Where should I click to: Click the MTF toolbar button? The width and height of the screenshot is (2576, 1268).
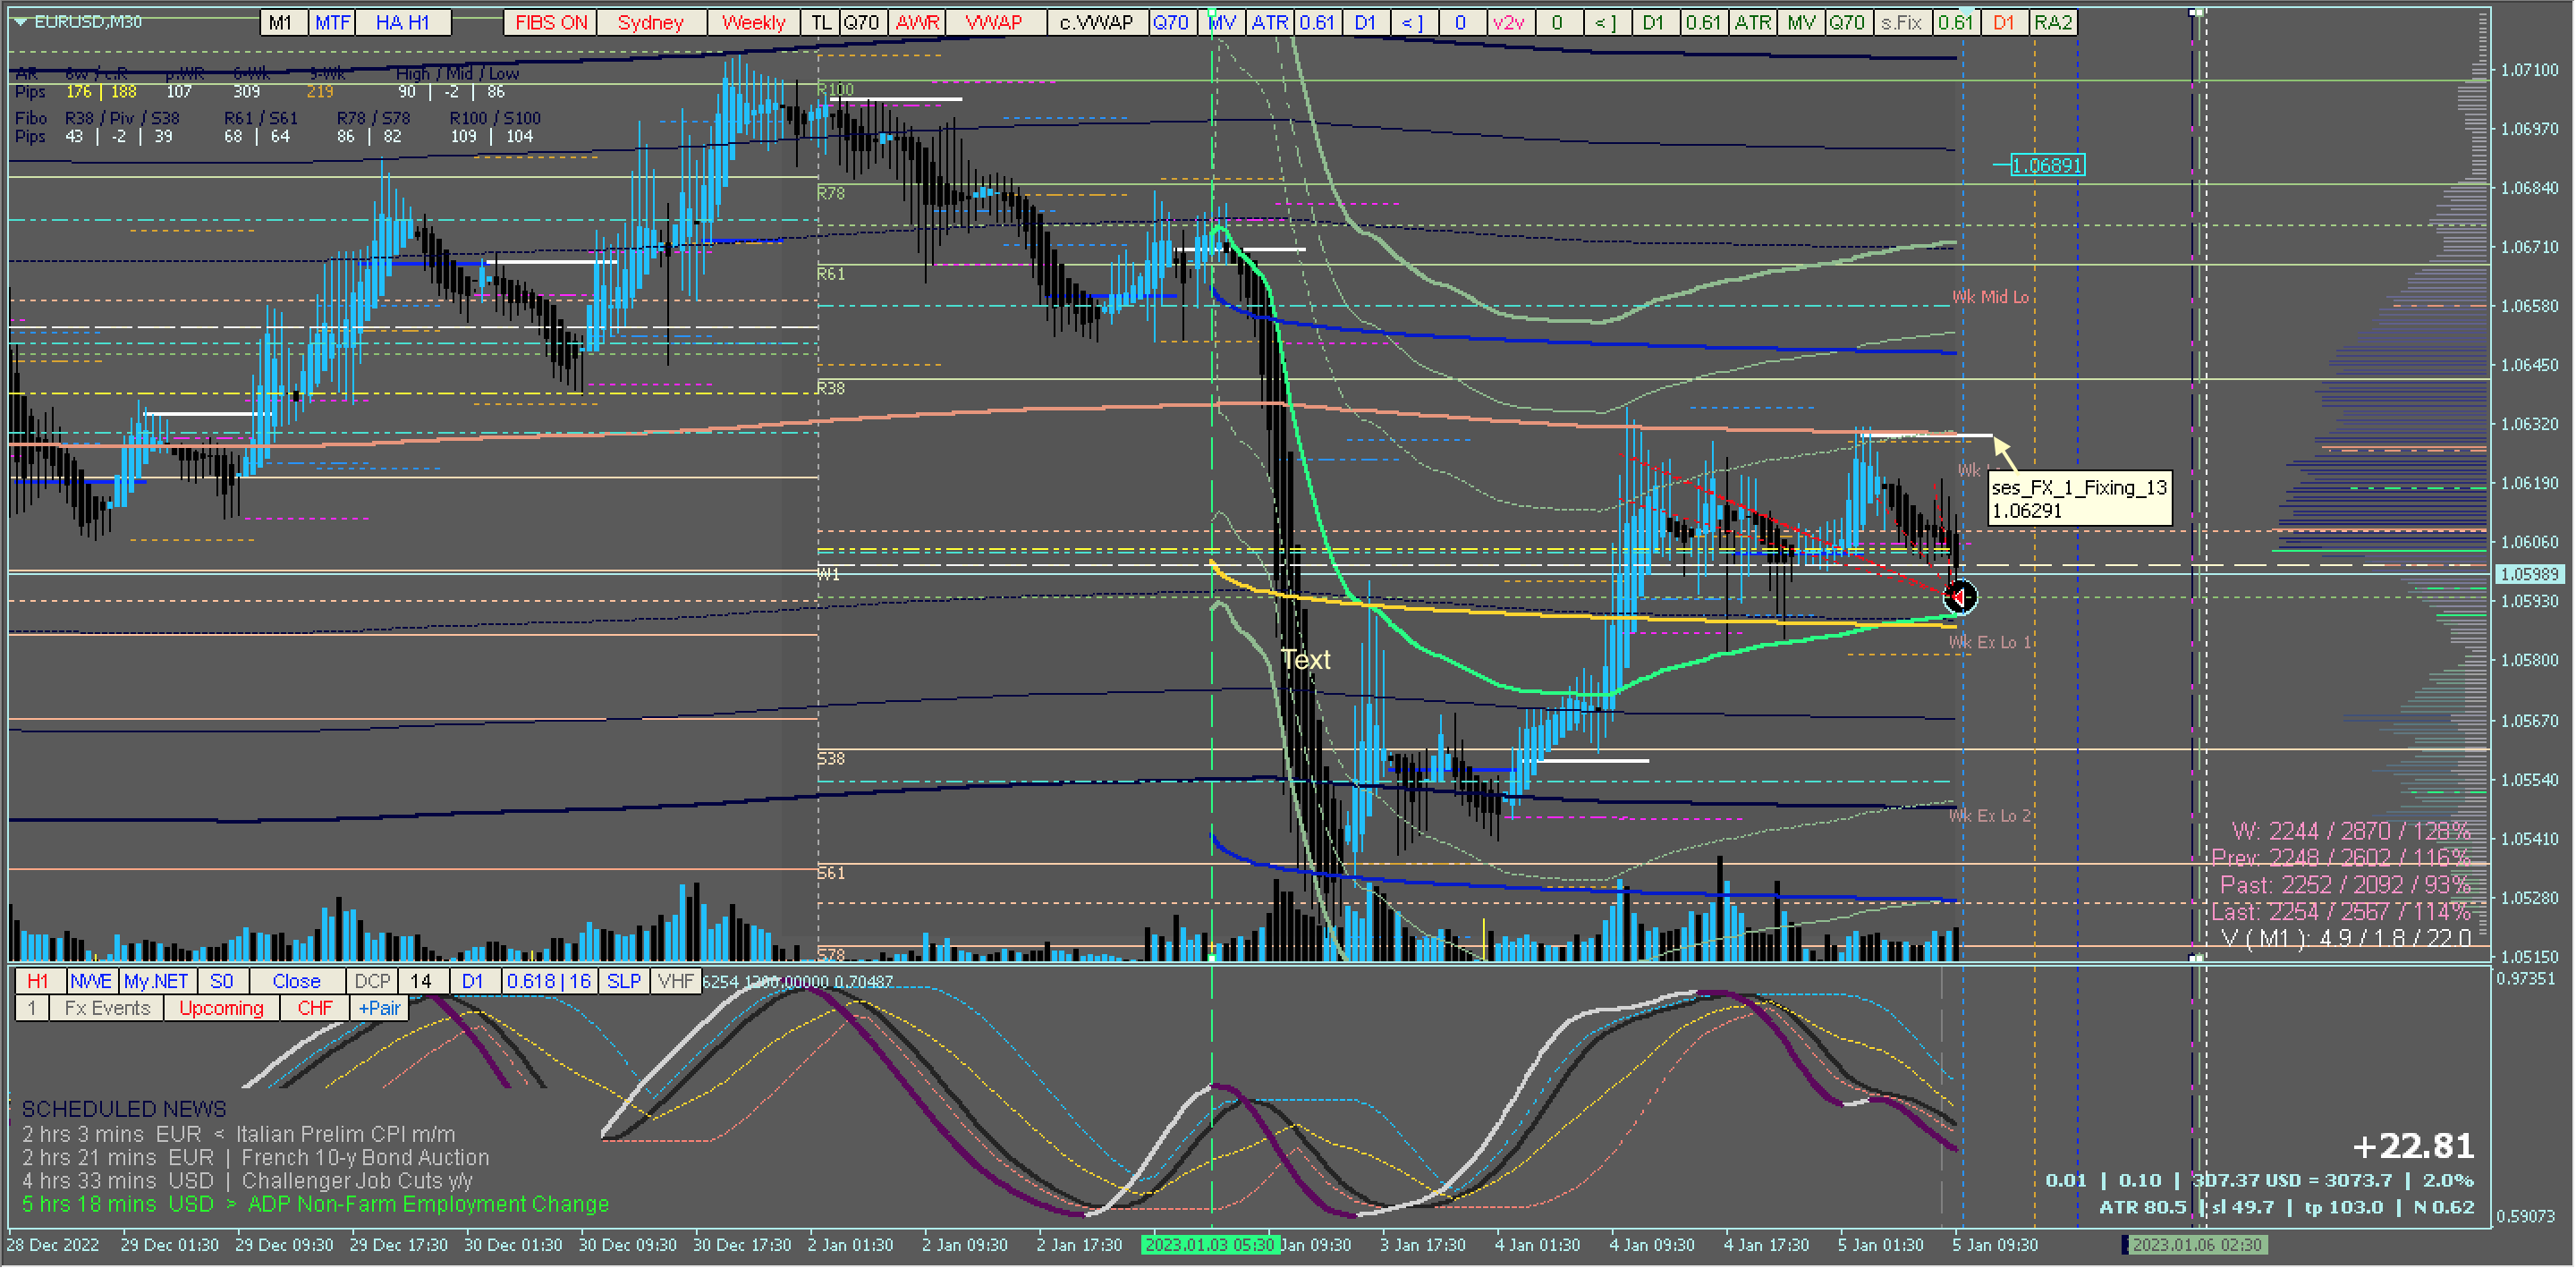click(x=332, y=22)
